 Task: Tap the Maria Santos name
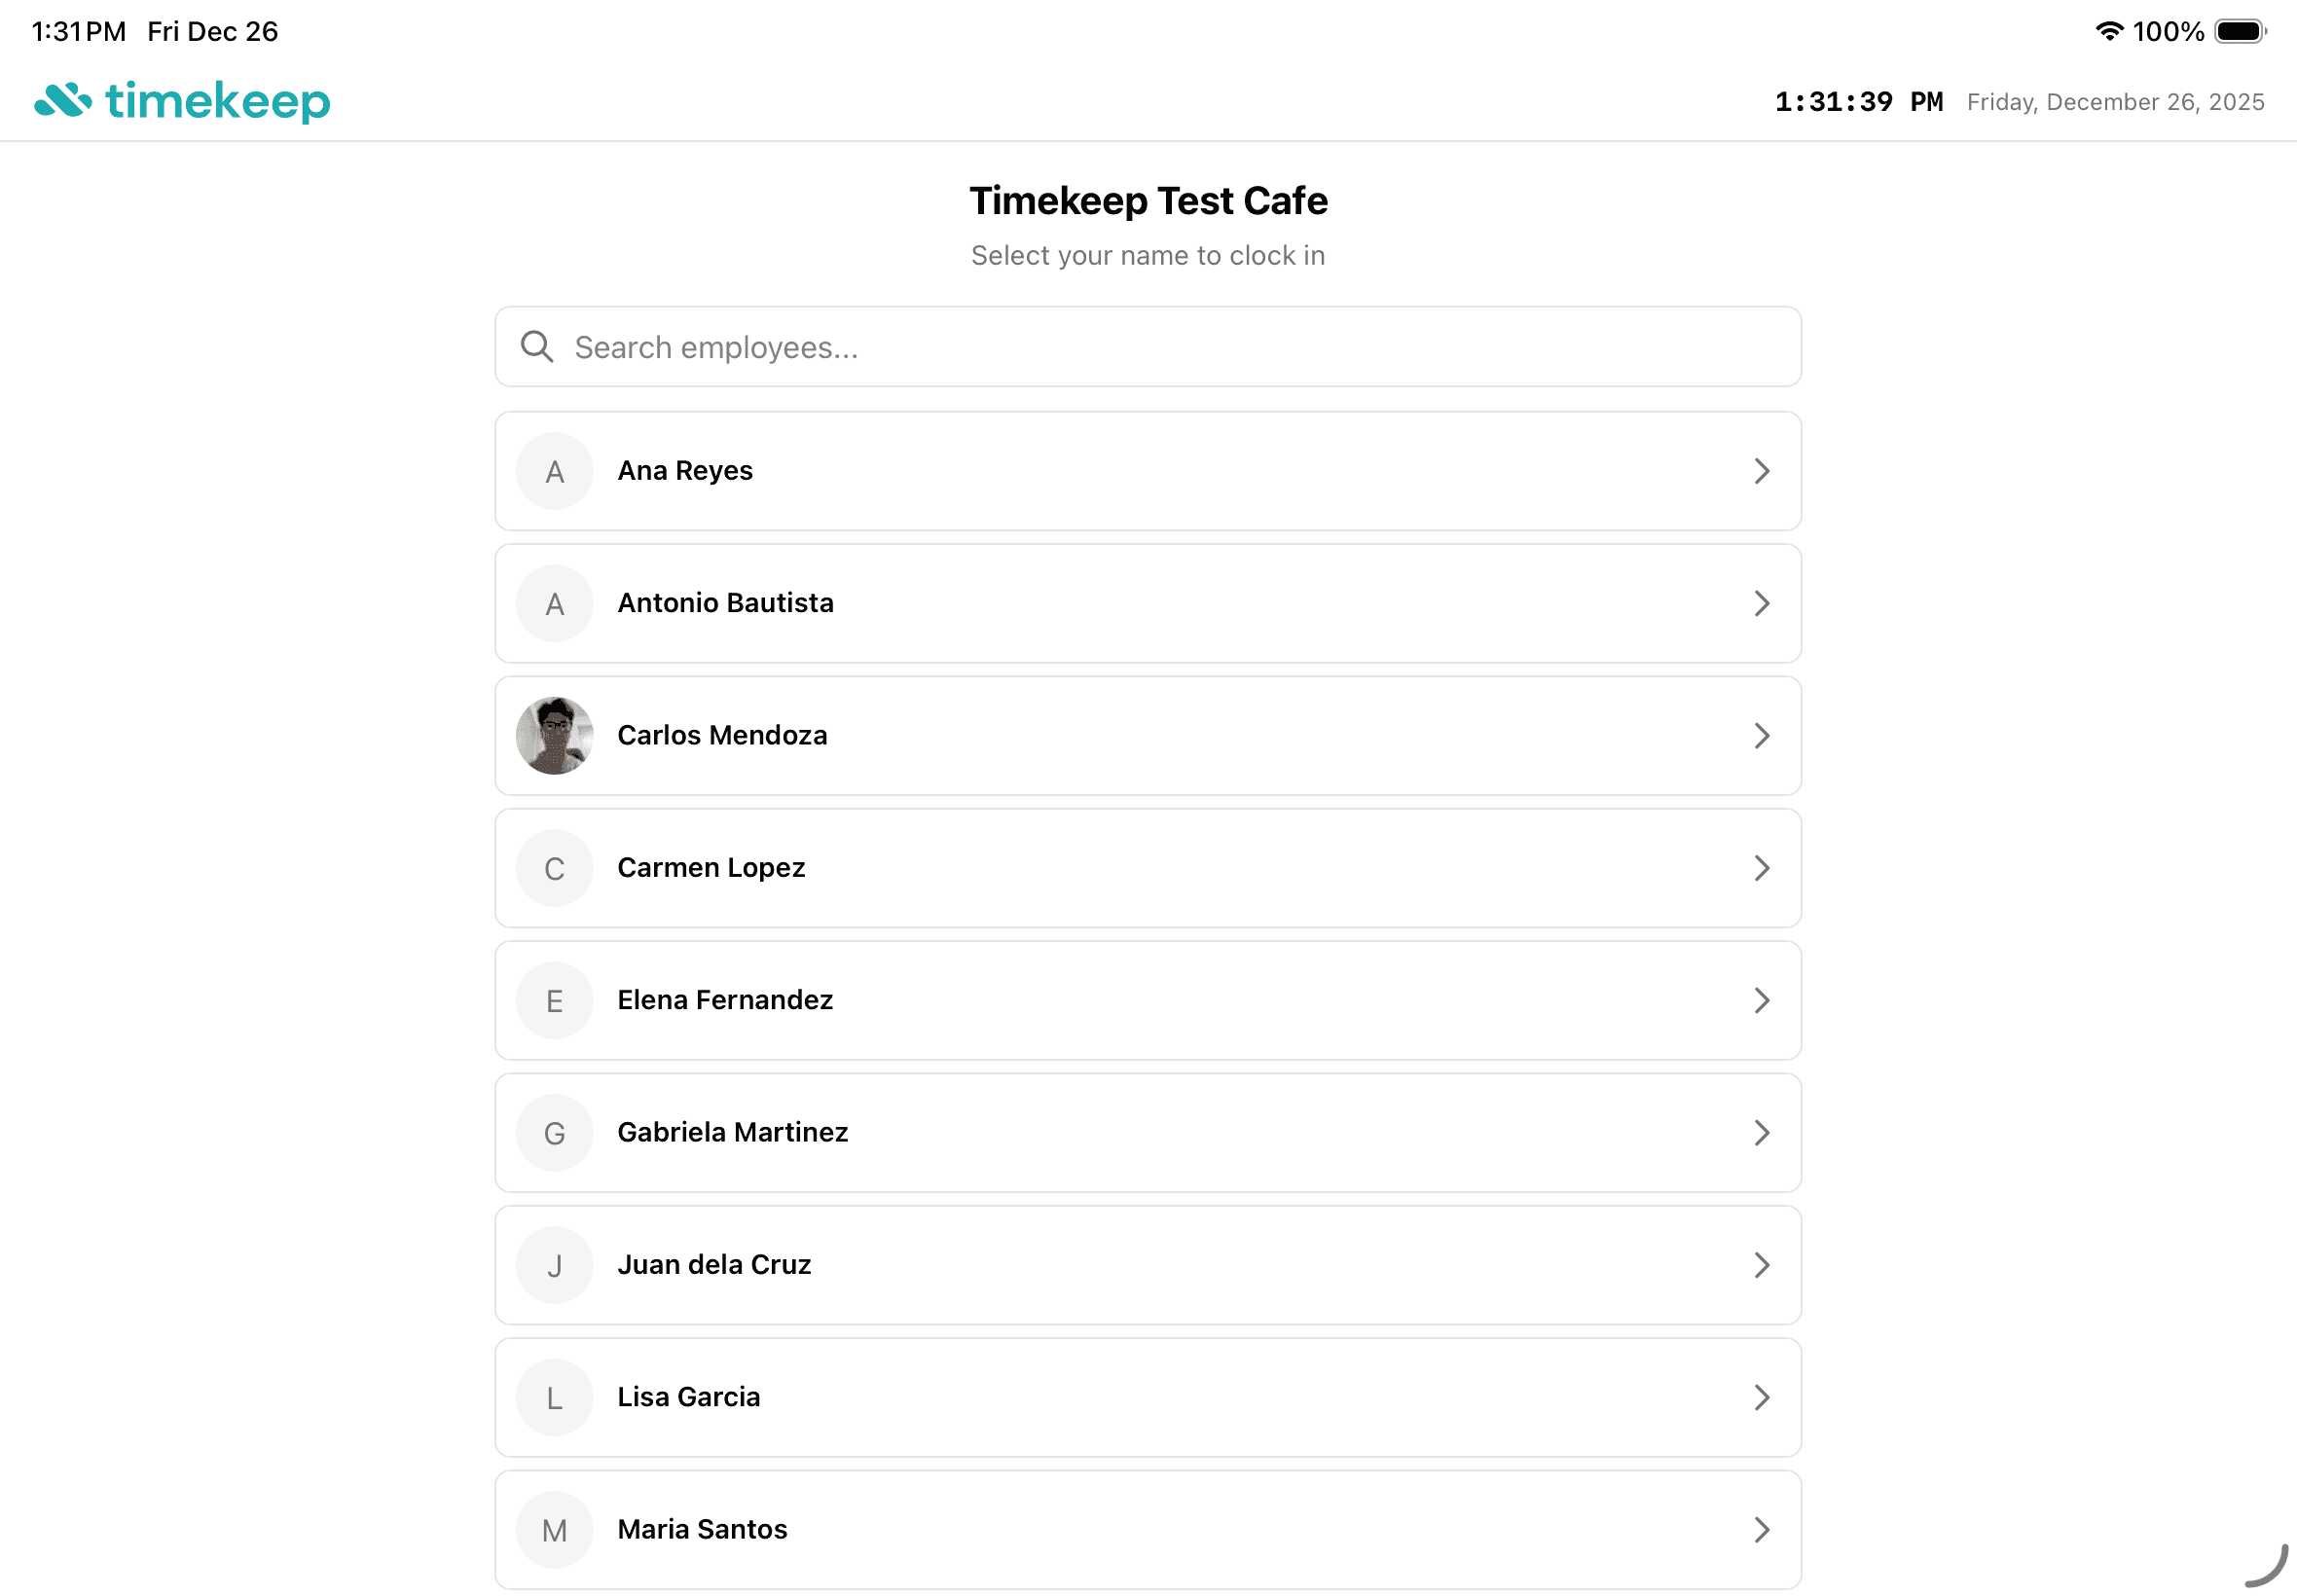(x=702, y=1529)
